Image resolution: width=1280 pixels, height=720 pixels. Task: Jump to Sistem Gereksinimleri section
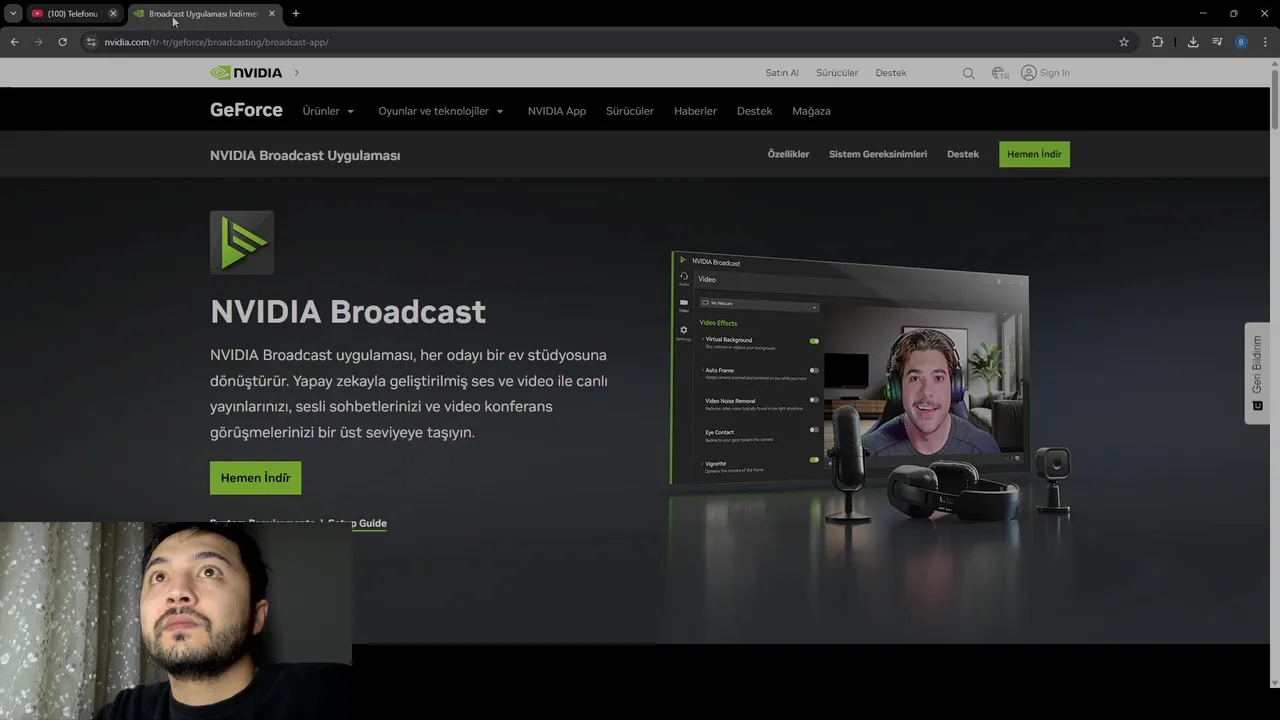[x=878, y=154]
